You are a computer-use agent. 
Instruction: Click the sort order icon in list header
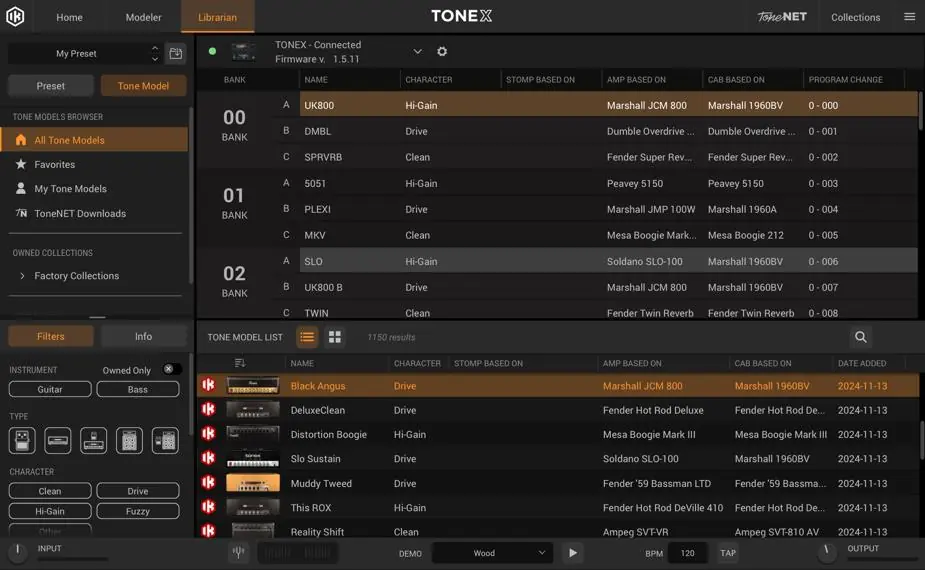pyautogui.click(x=240, y=363)
